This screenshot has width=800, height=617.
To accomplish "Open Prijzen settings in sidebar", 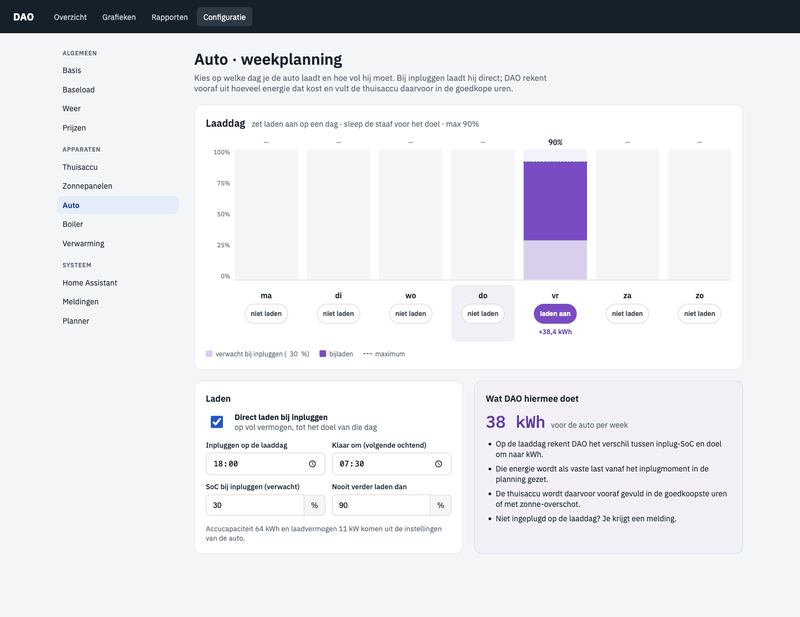I will click(117, 128).
